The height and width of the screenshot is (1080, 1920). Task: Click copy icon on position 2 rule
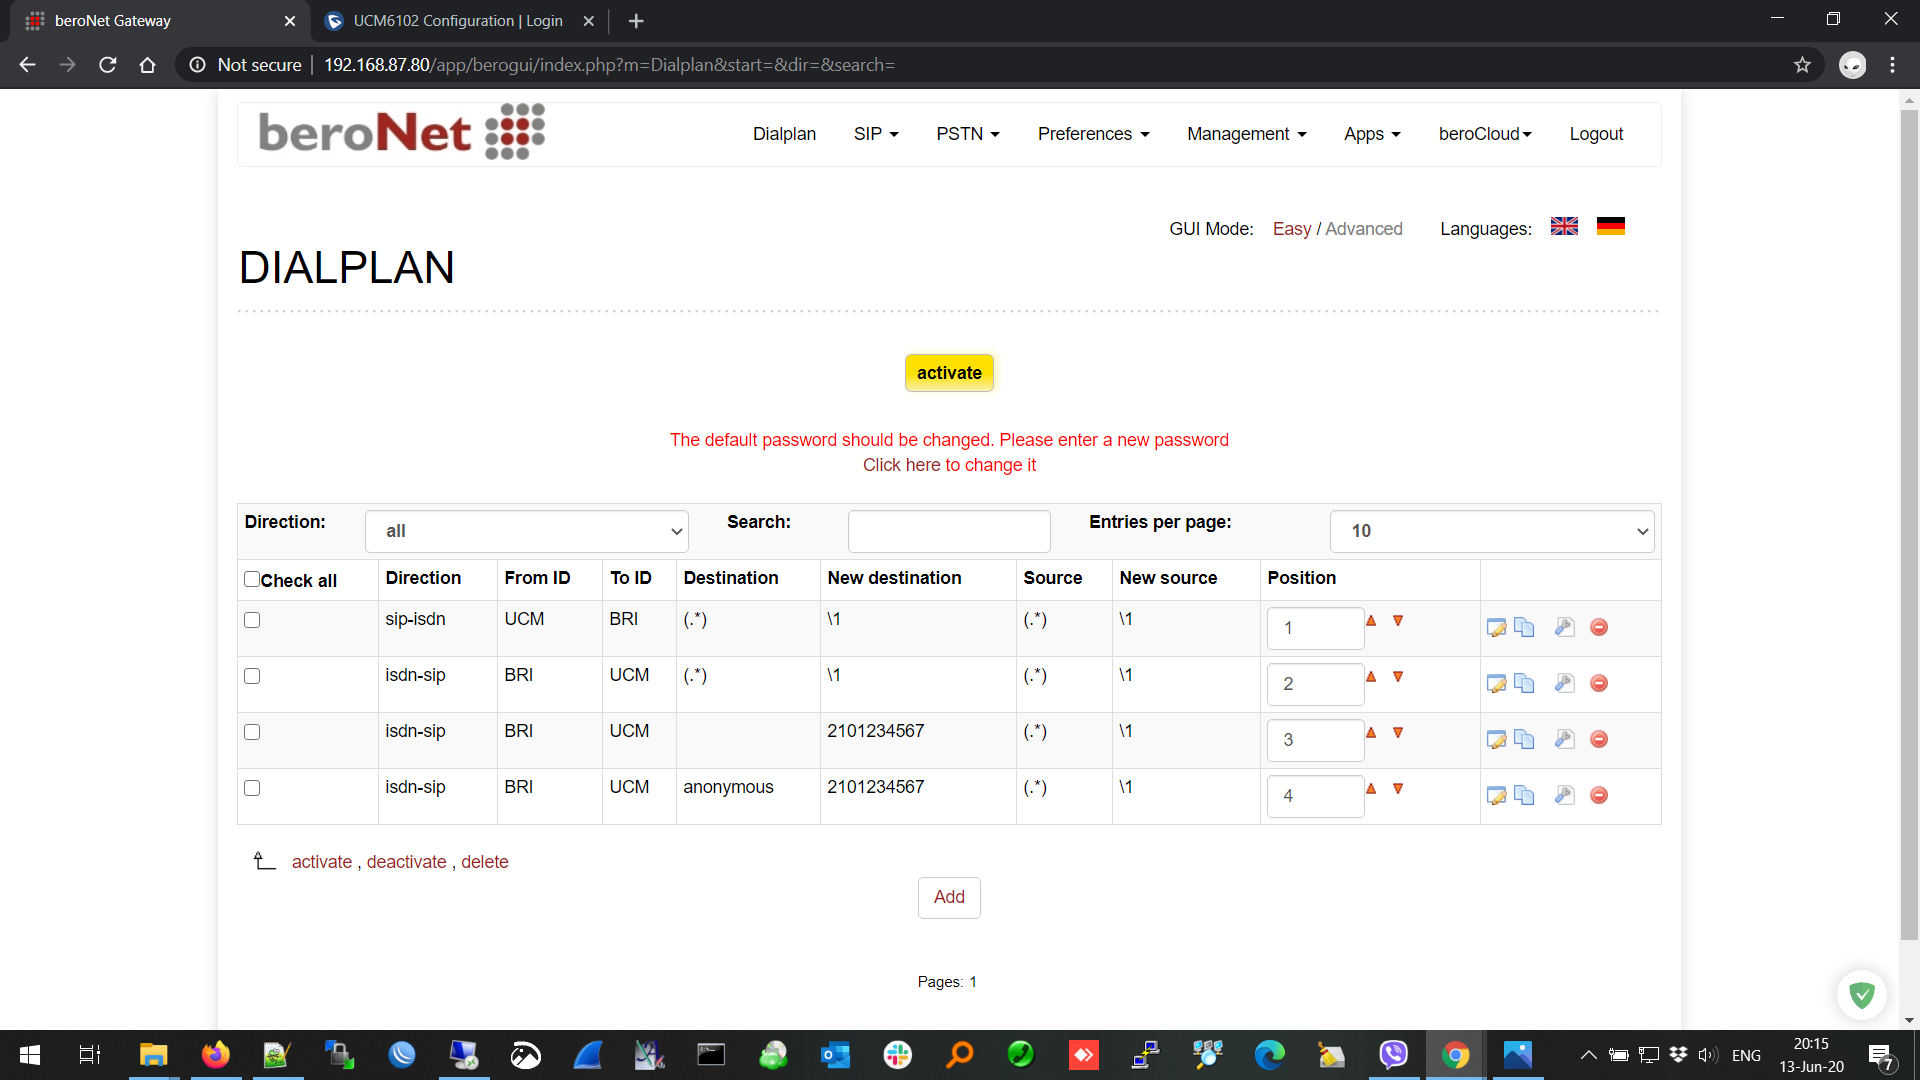(x=1524, y=683)
